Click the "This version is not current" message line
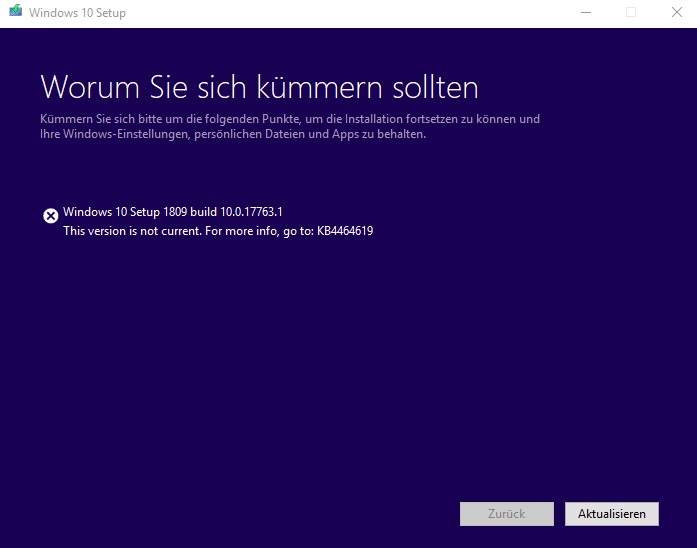The image size is (697, 548). click(218, 231)
